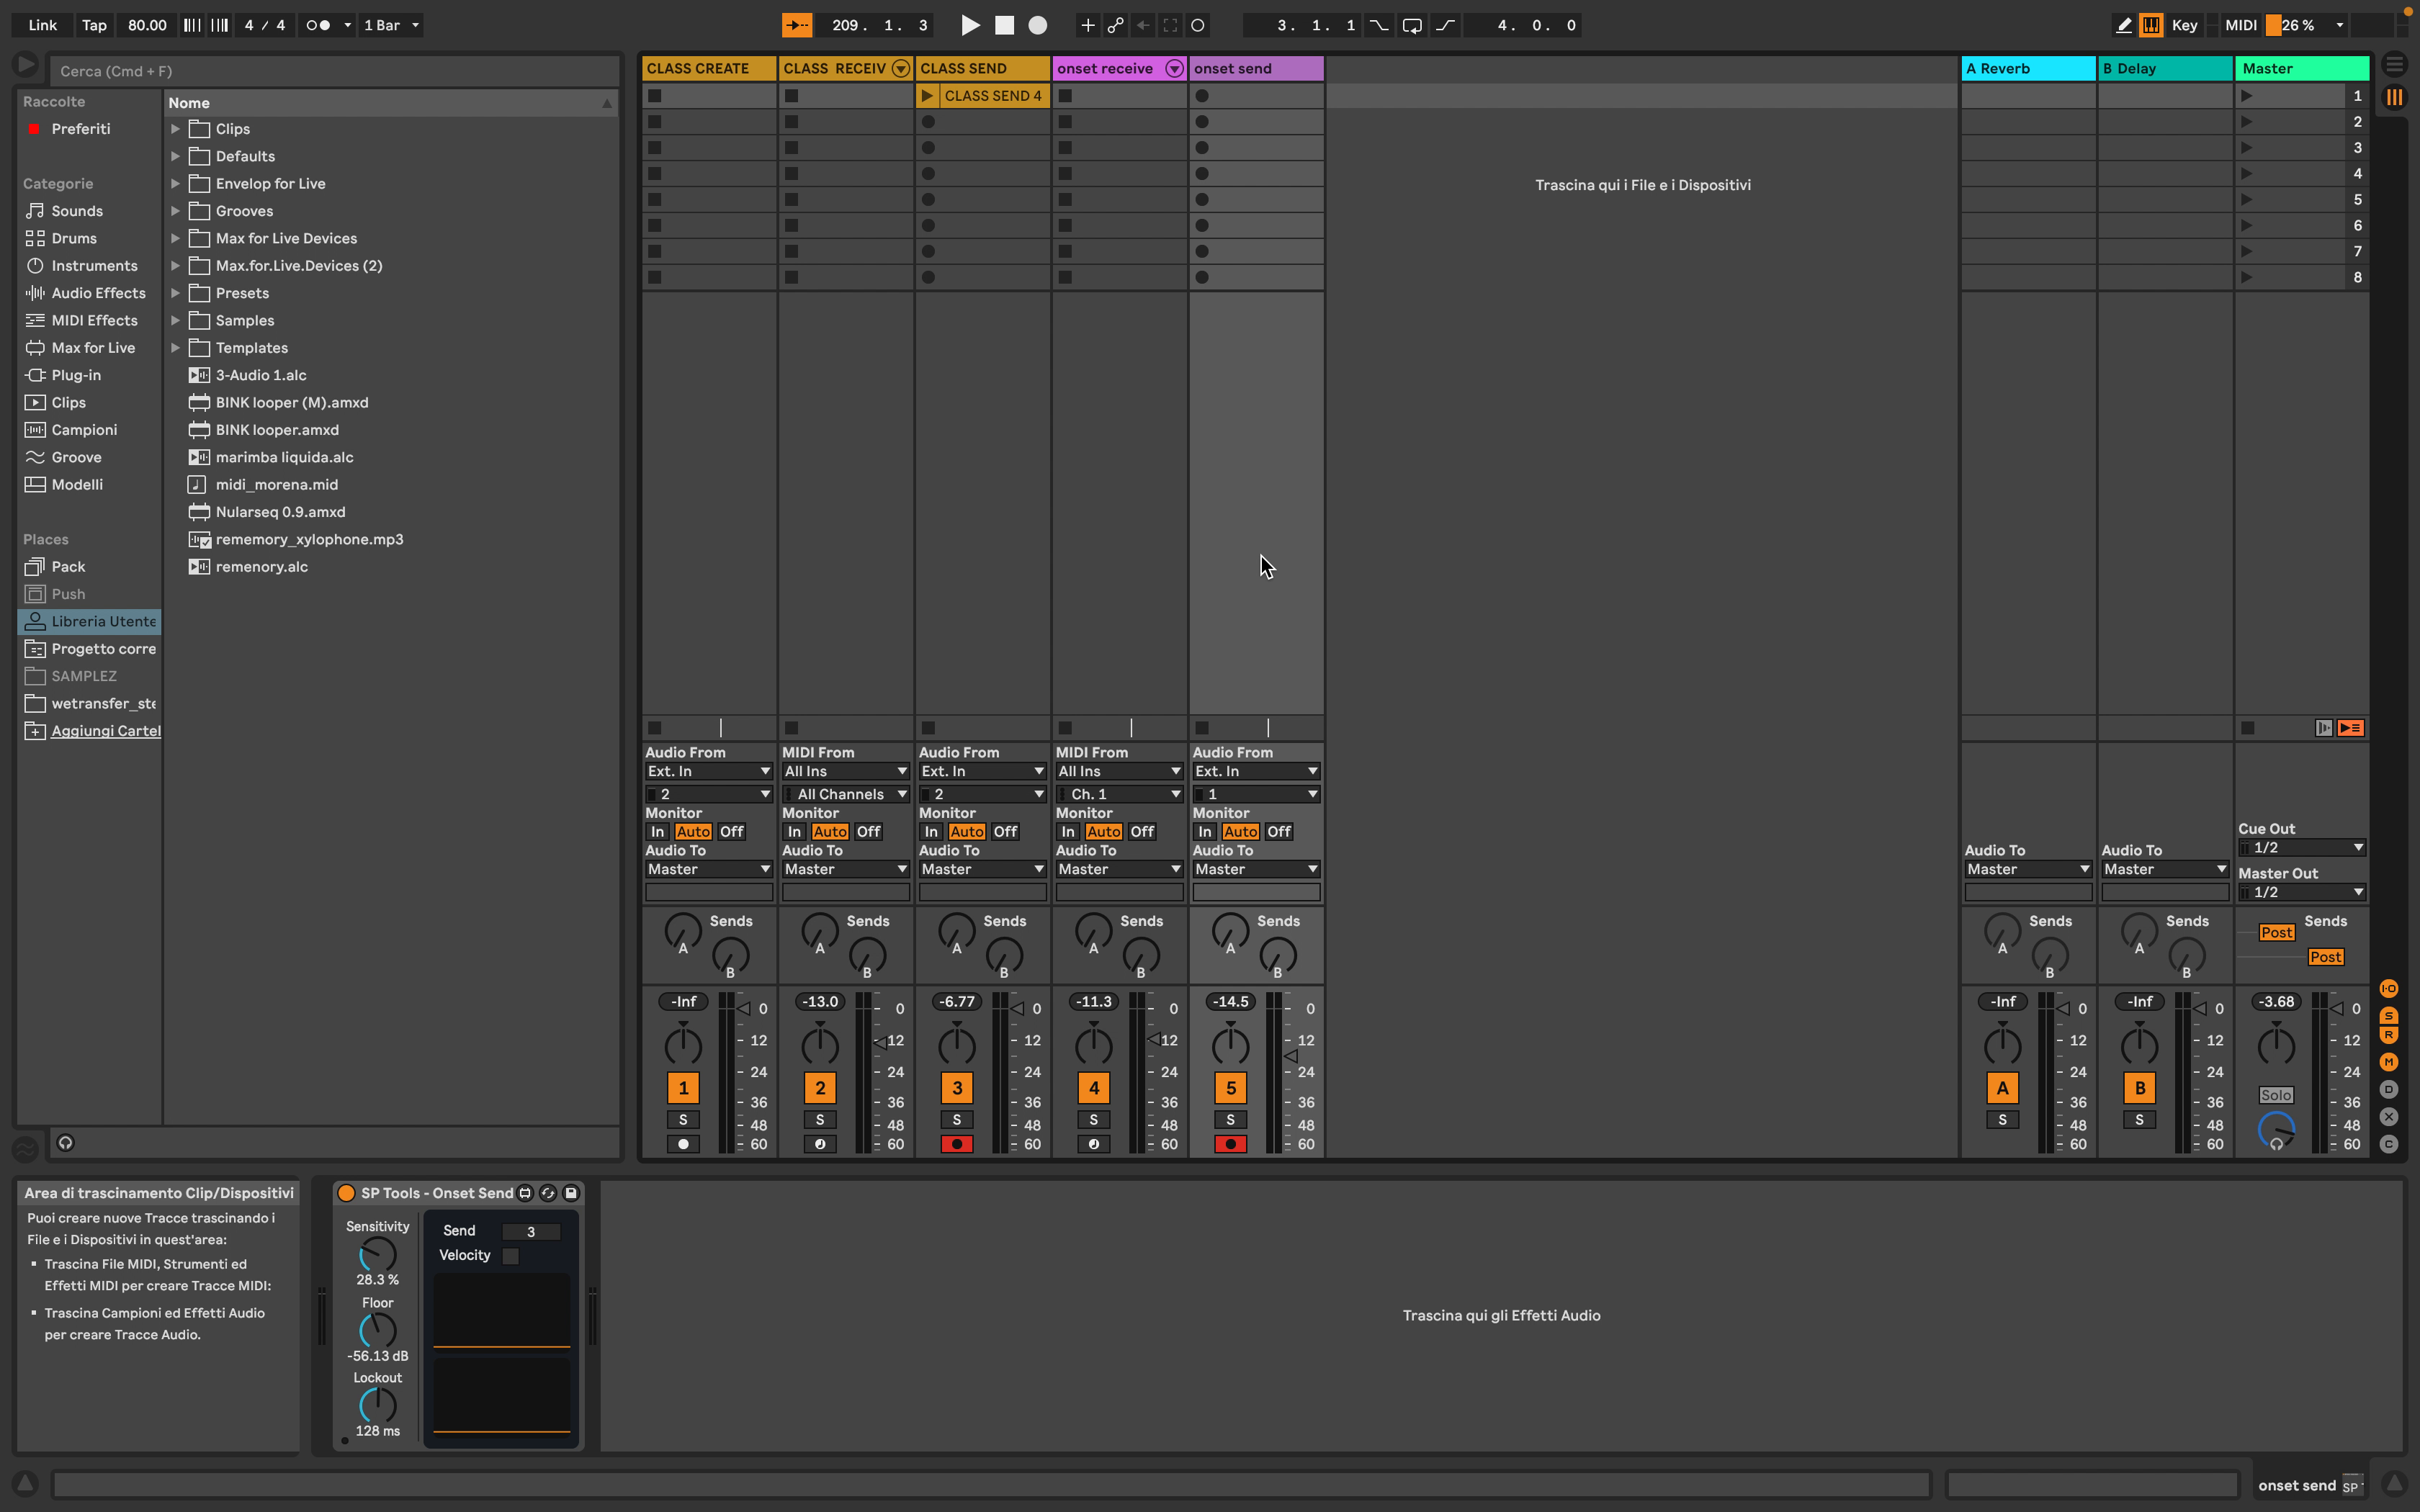
Task: Enable the Automation Arm chain icon
Action: point(1115,25)
